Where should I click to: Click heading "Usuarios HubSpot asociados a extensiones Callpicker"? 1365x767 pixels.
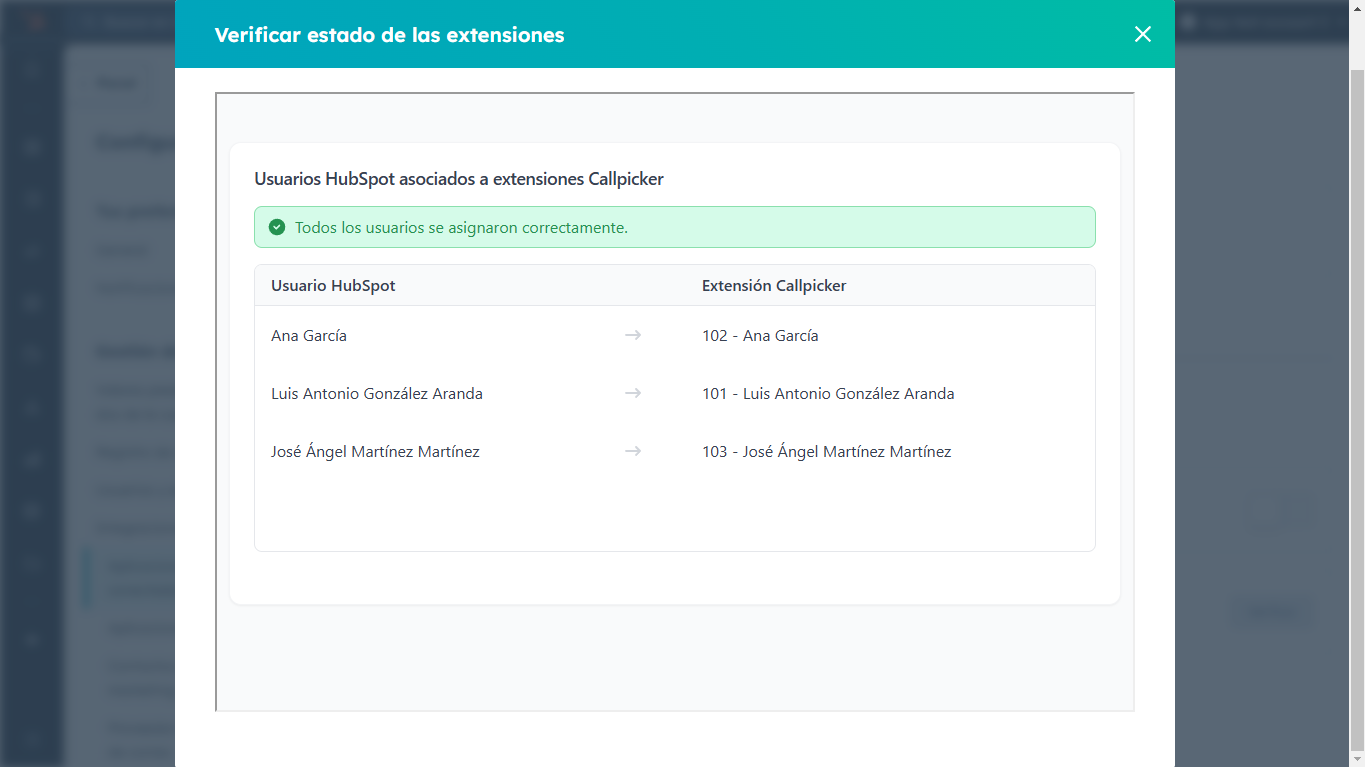tap(459, 179)
